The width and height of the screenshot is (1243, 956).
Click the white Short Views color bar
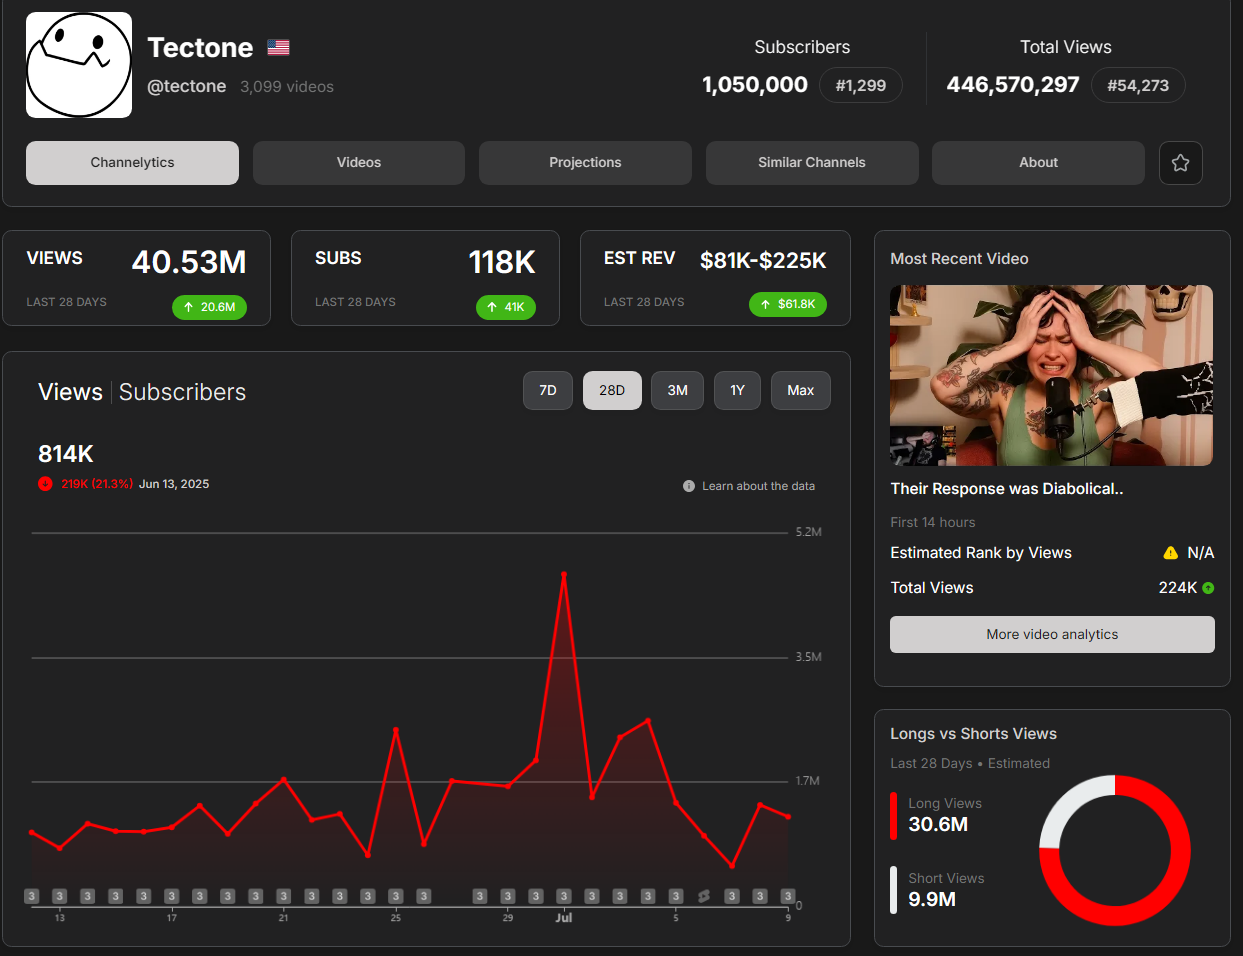894,890
